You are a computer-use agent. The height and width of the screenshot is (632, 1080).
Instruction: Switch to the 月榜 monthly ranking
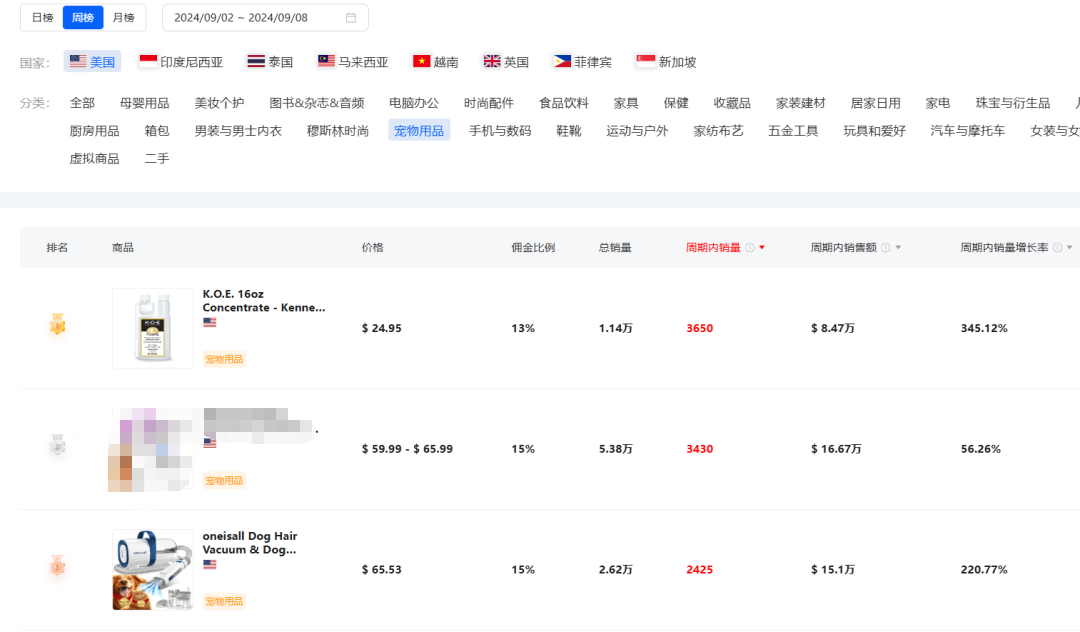(124, 18)
